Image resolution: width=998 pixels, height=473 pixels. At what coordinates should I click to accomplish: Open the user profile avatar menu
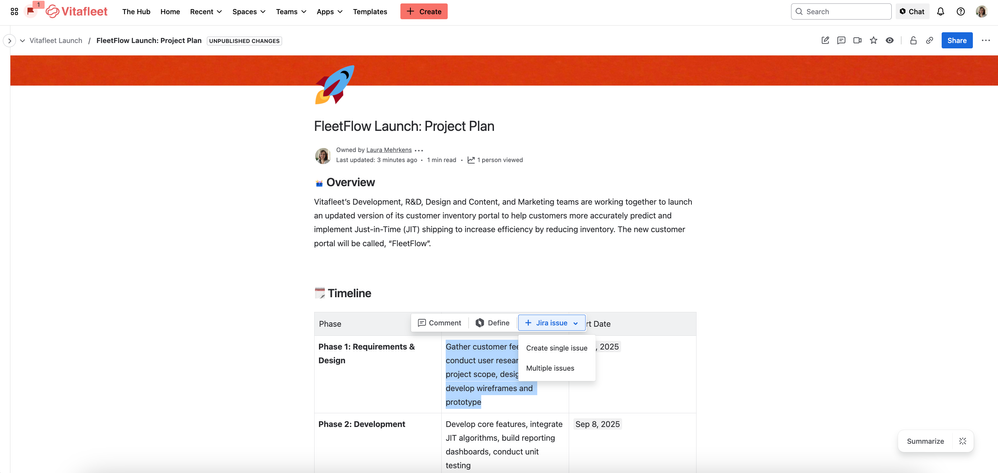pos(981,11)
